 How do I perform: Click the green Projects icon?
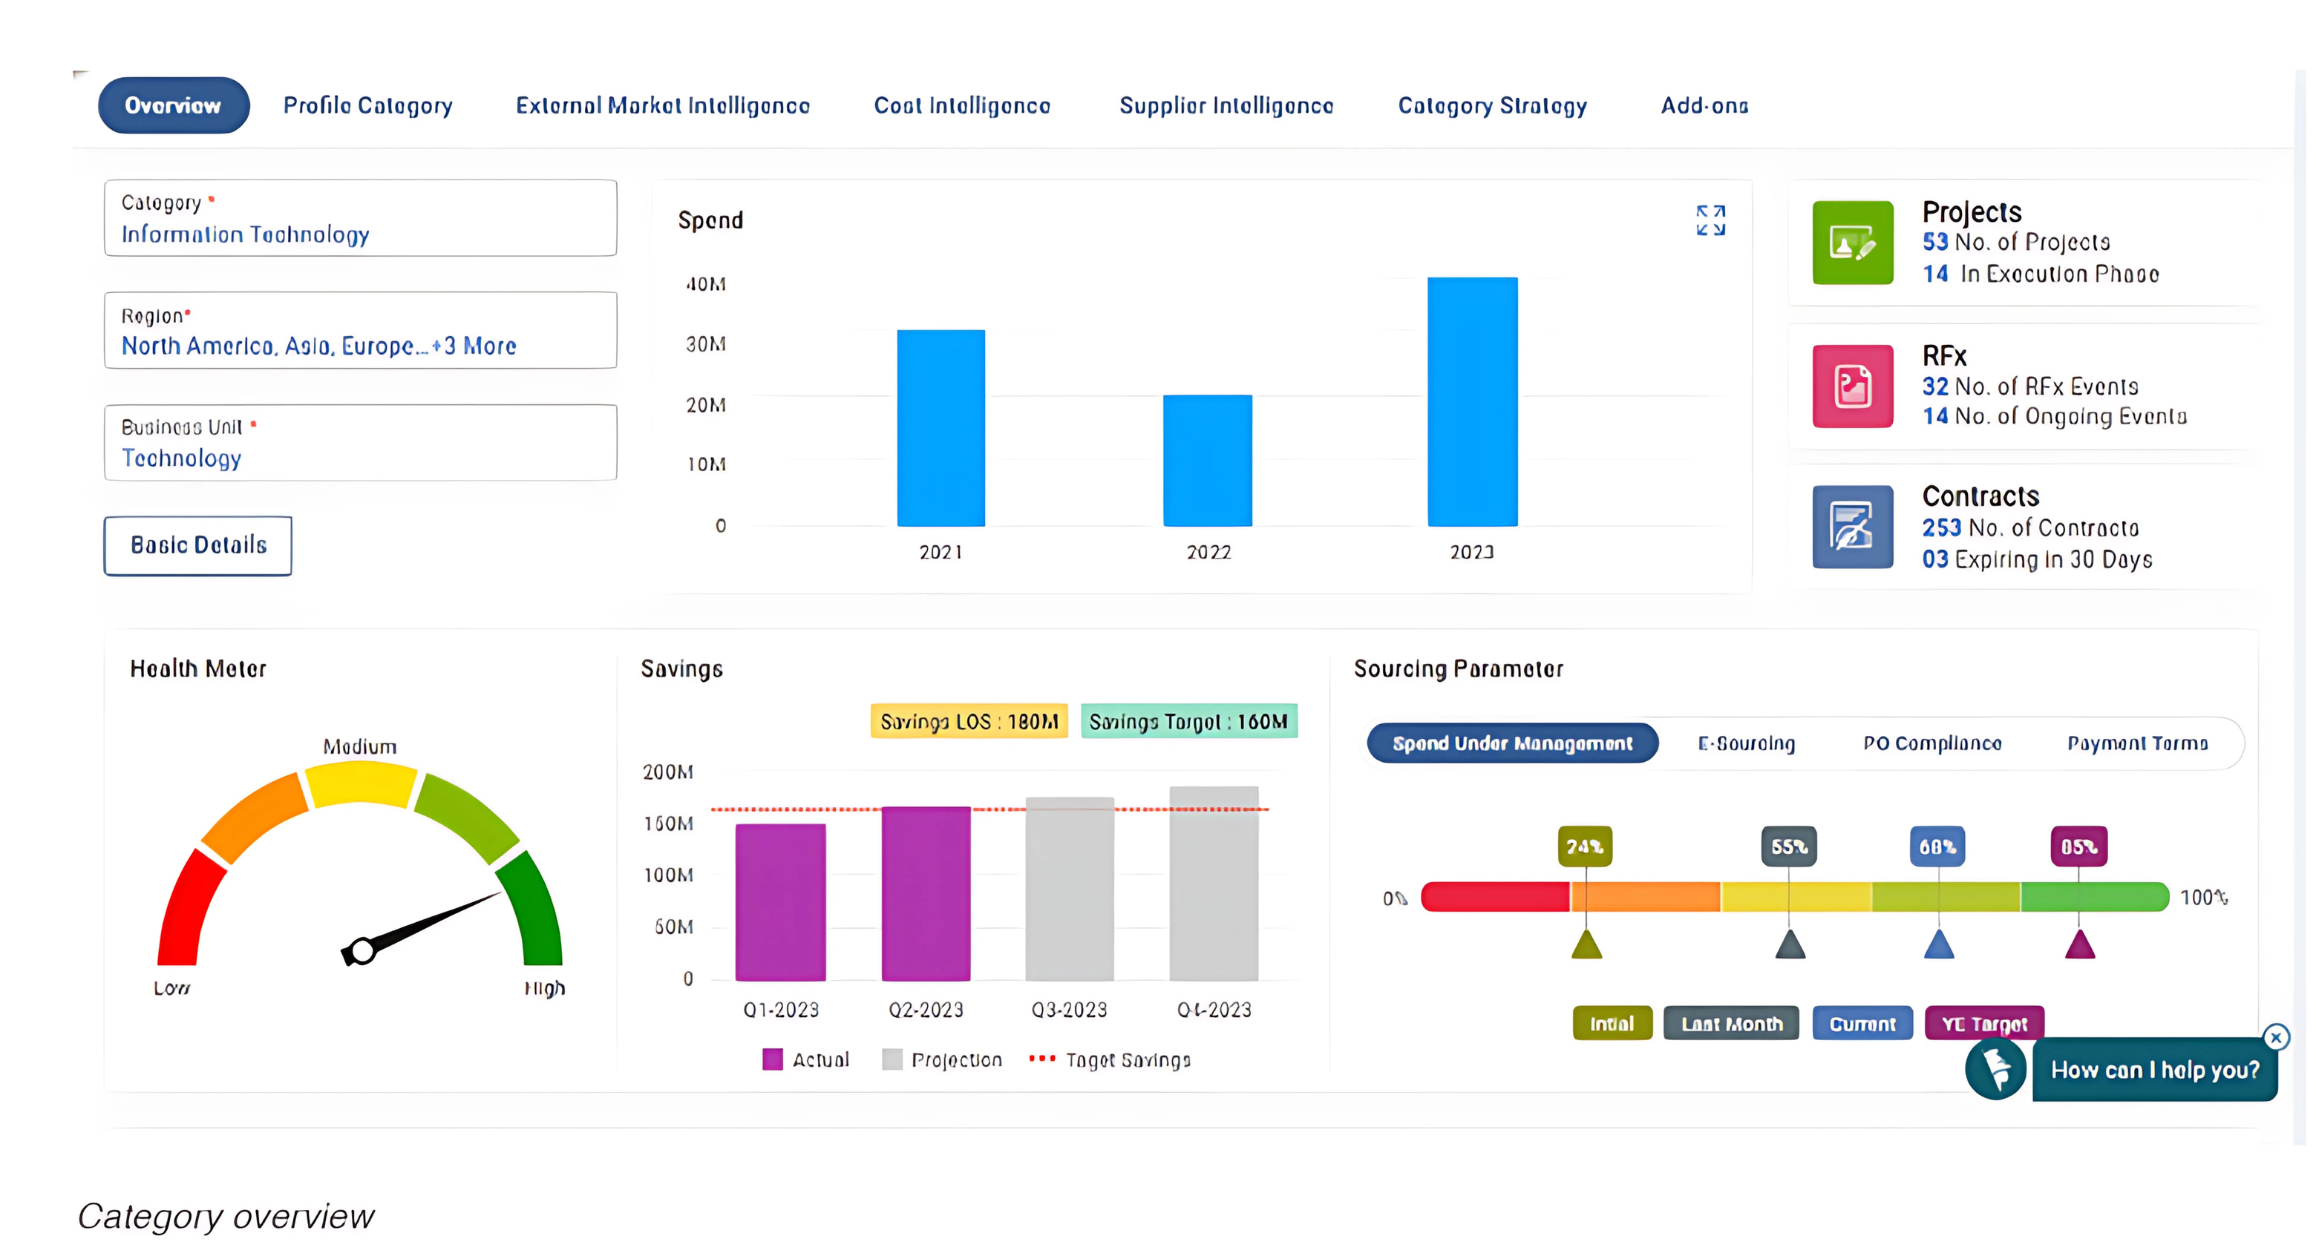pyautogui.click(x=1852, y=243)
